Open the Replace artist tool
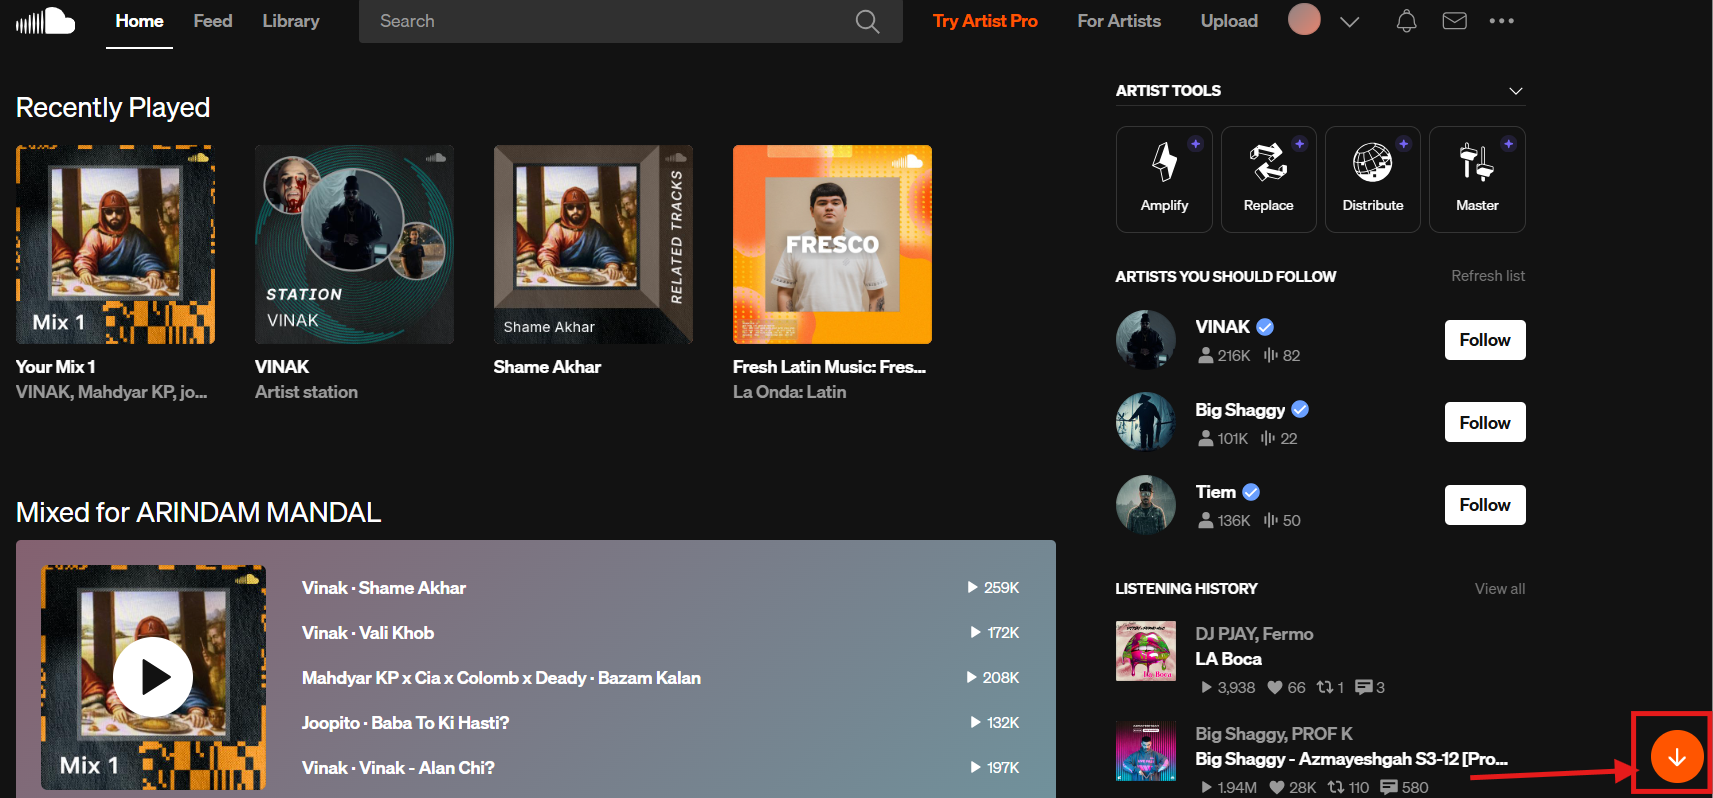The width and height of the screenshot is (1713, 798). 1269,180
